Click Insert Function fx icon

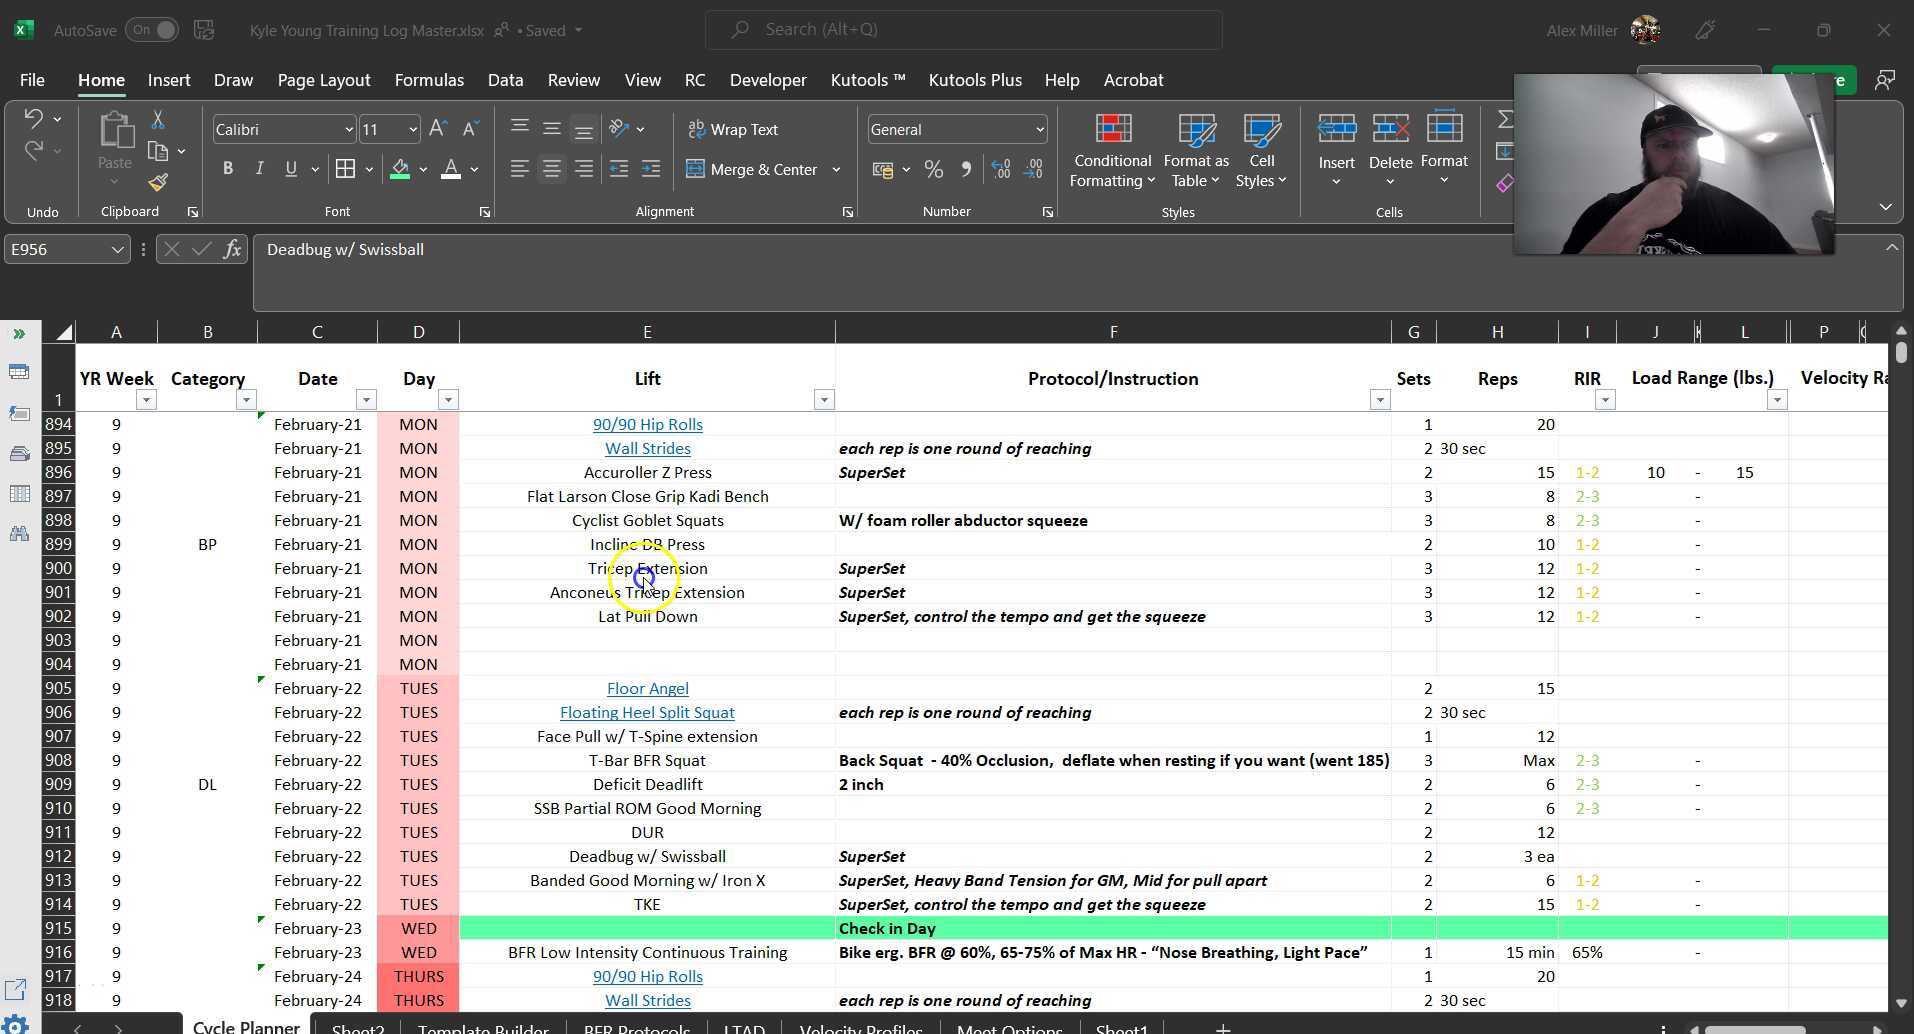click(232, 249)
